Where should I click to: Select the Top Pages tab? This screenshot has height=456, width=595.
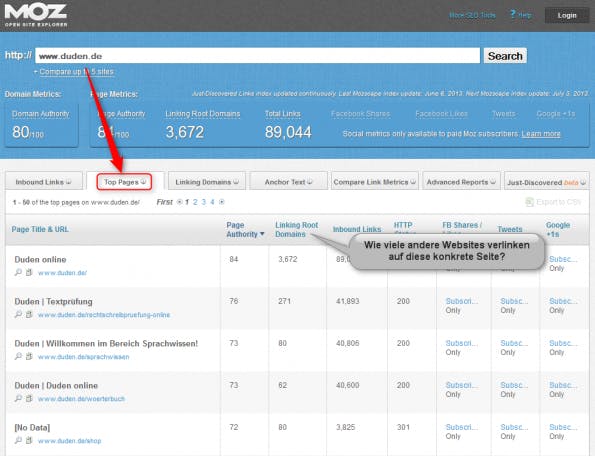[x=124, y=182]
